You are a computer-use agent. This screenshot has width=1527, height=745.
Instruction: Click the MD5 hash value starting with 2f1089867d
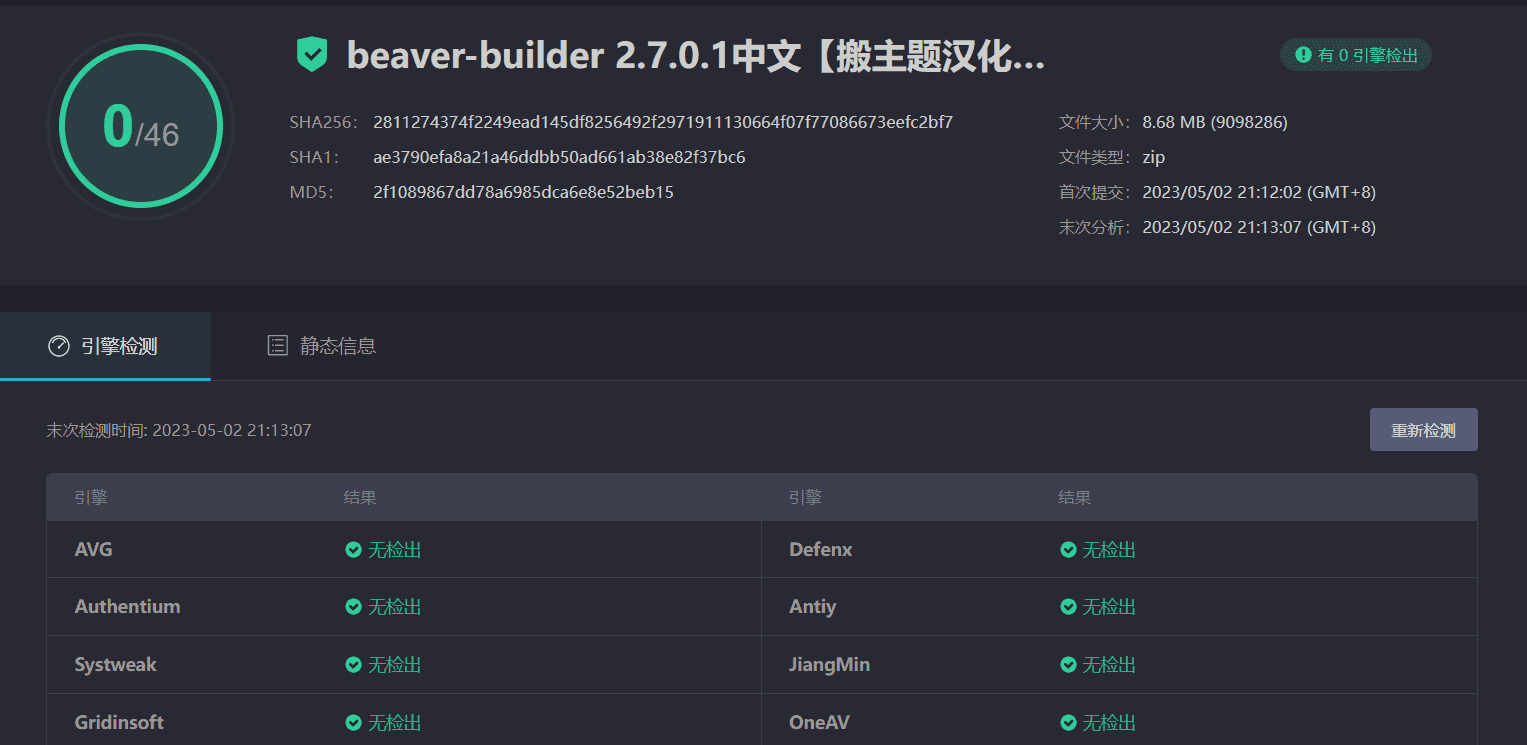click(x=523, y=192)
